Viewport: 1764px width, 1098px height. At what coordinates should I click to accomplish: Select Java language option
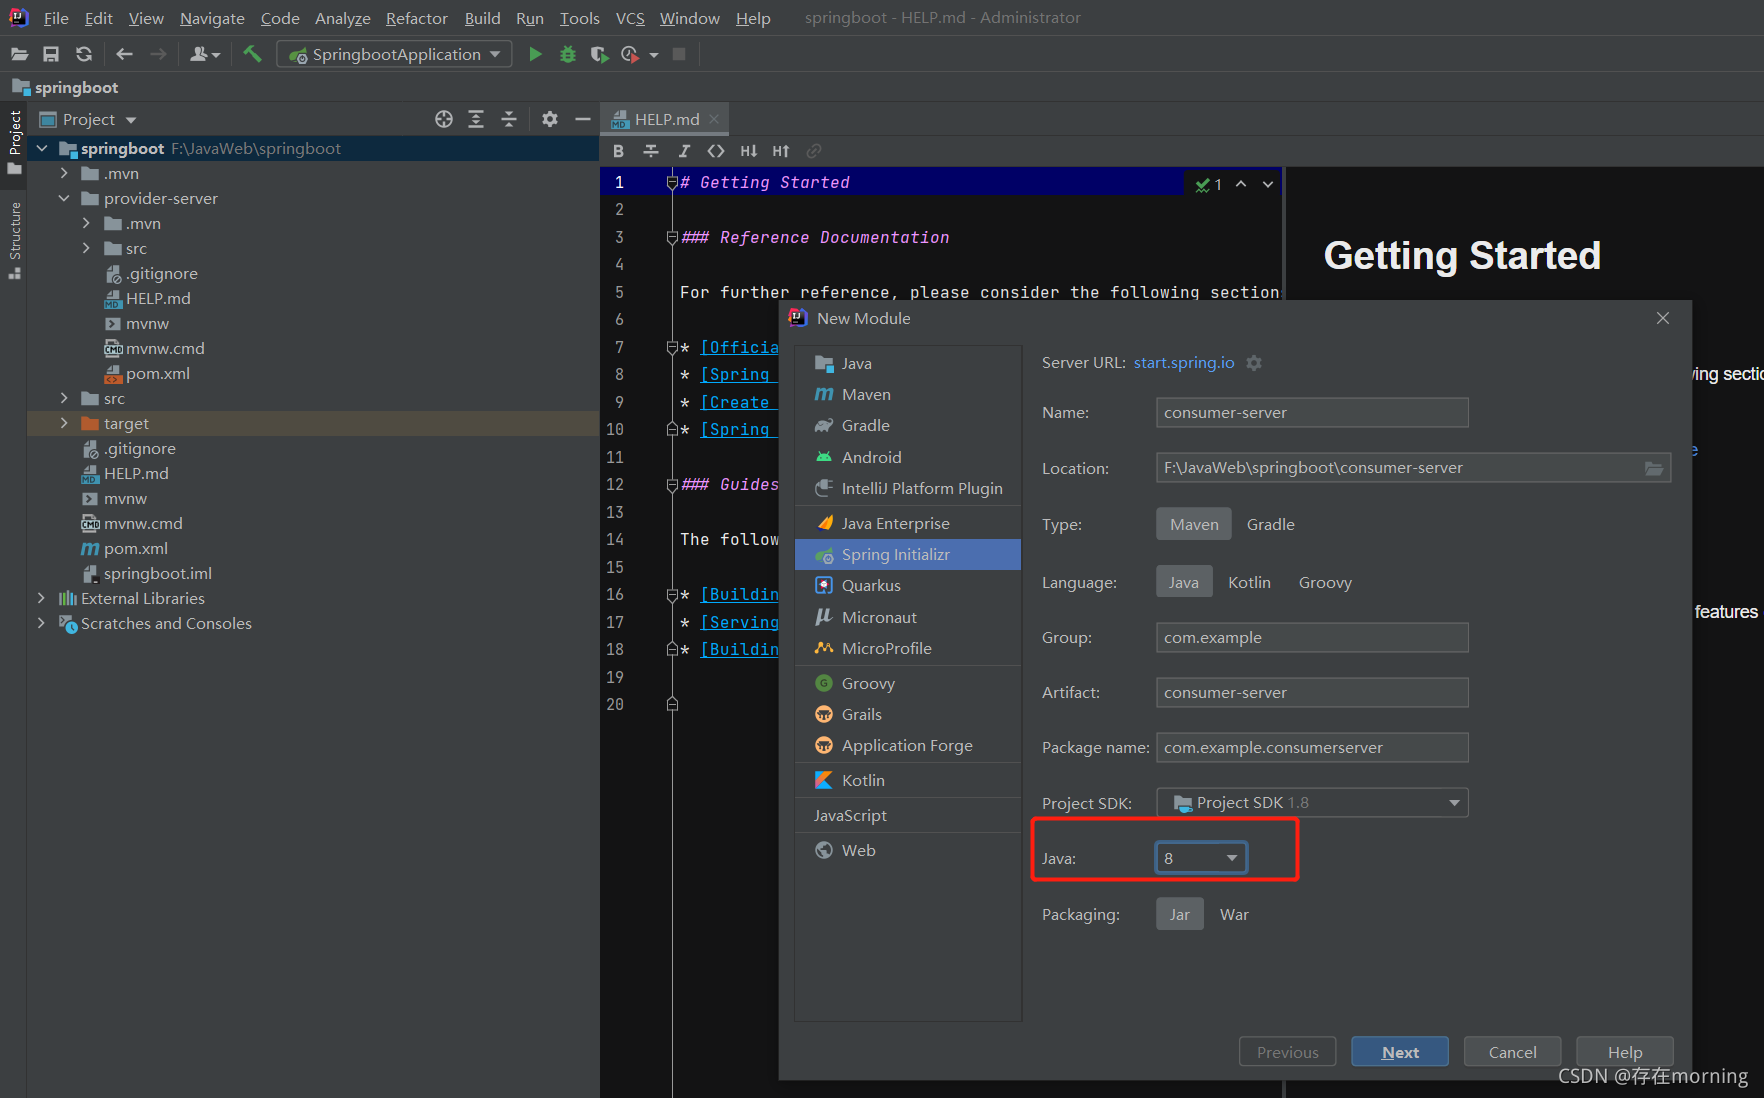pos(1184,582)
